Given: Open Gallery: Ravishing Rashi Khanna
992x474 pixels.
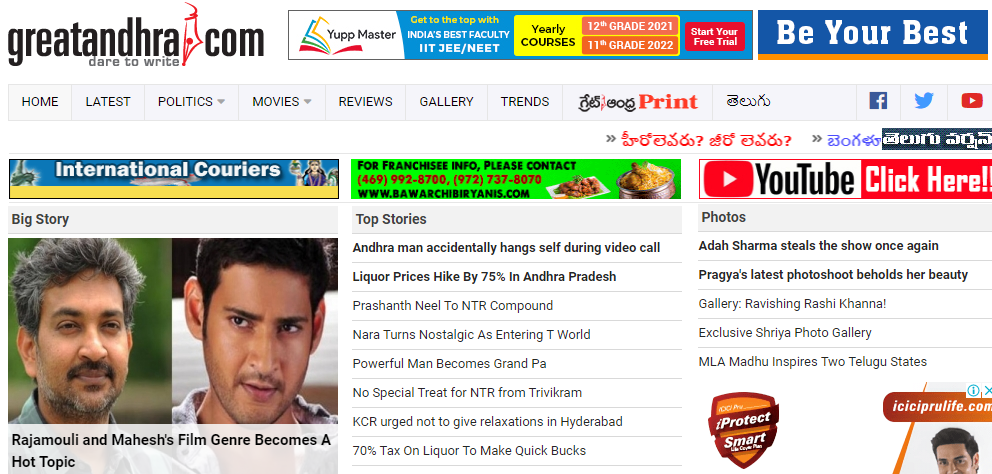Looking at the screenshot, I should pyautogui.click(x=792, y=304).
